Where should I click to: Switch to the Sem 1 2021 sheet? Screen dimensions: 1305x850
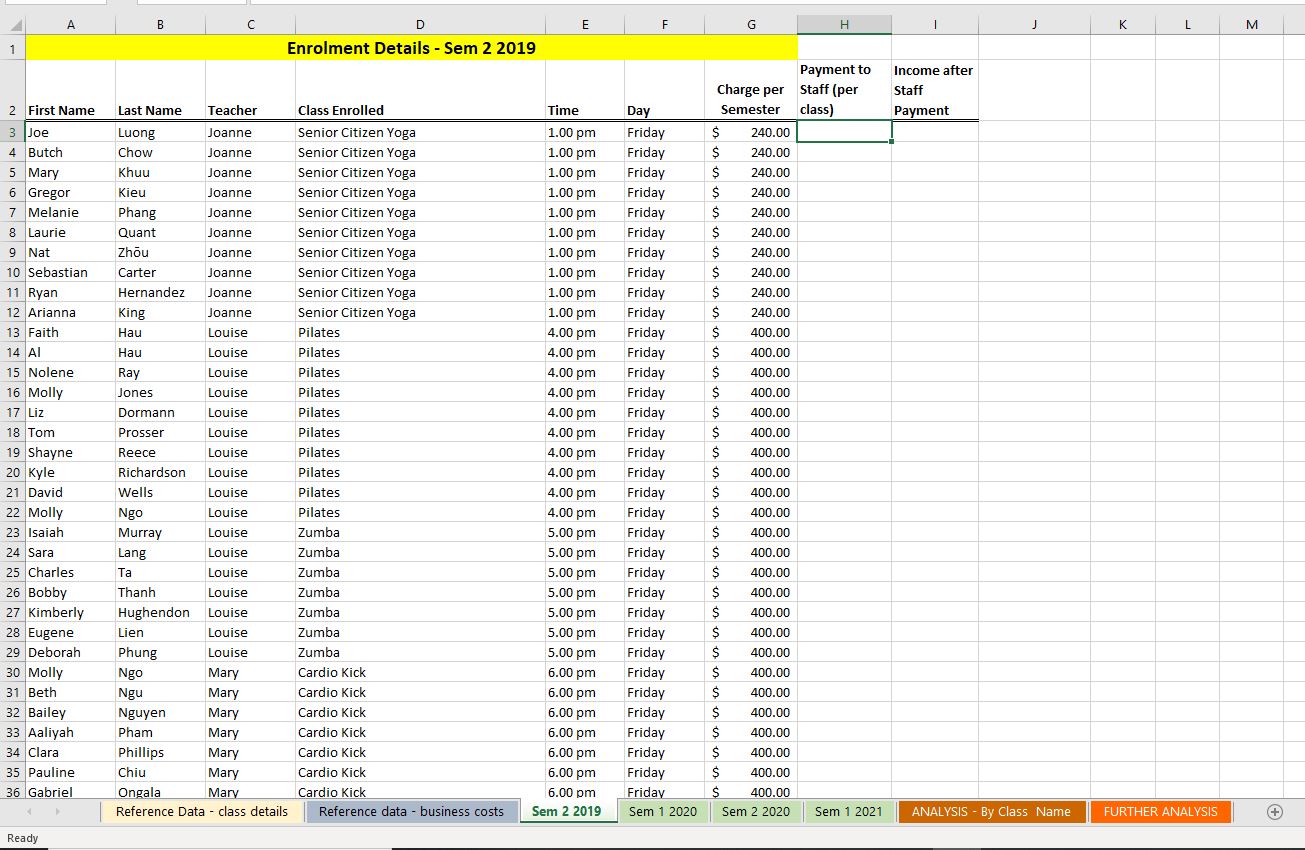[848, 811]
